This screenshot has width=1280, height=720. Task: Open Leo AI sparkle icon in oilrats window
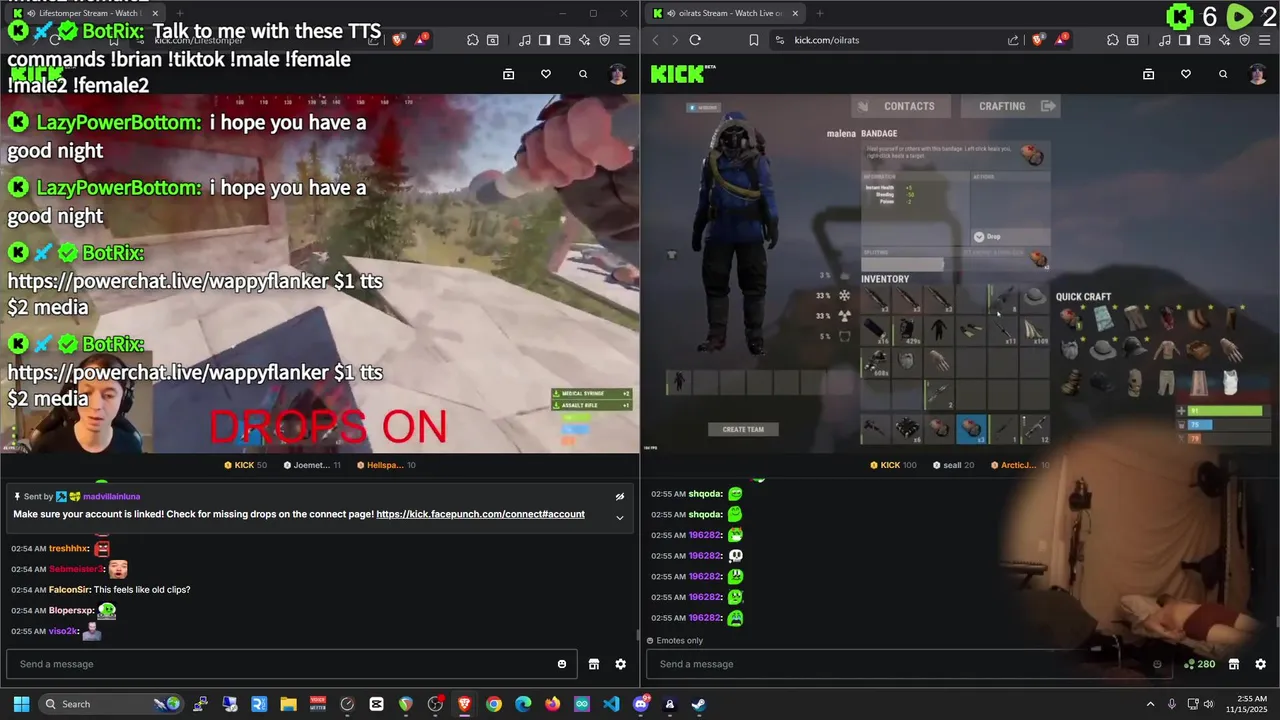[x=1224, y=40]
